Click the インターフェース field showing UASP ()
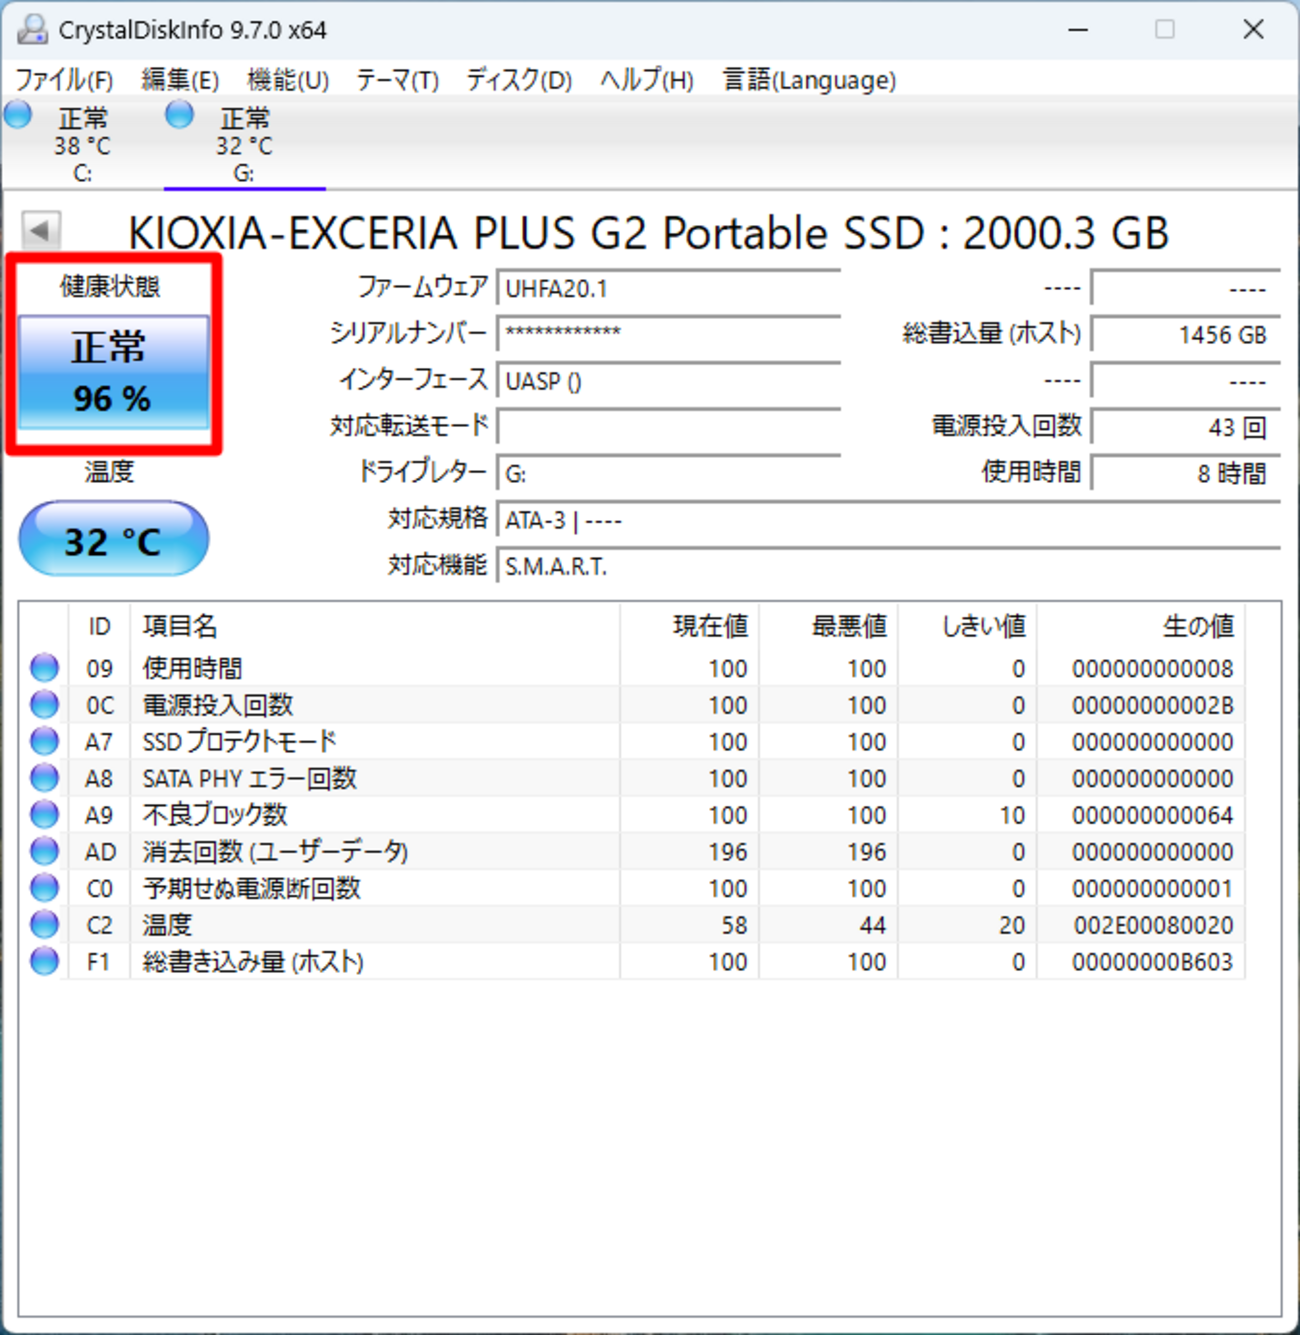 (668, 381)
